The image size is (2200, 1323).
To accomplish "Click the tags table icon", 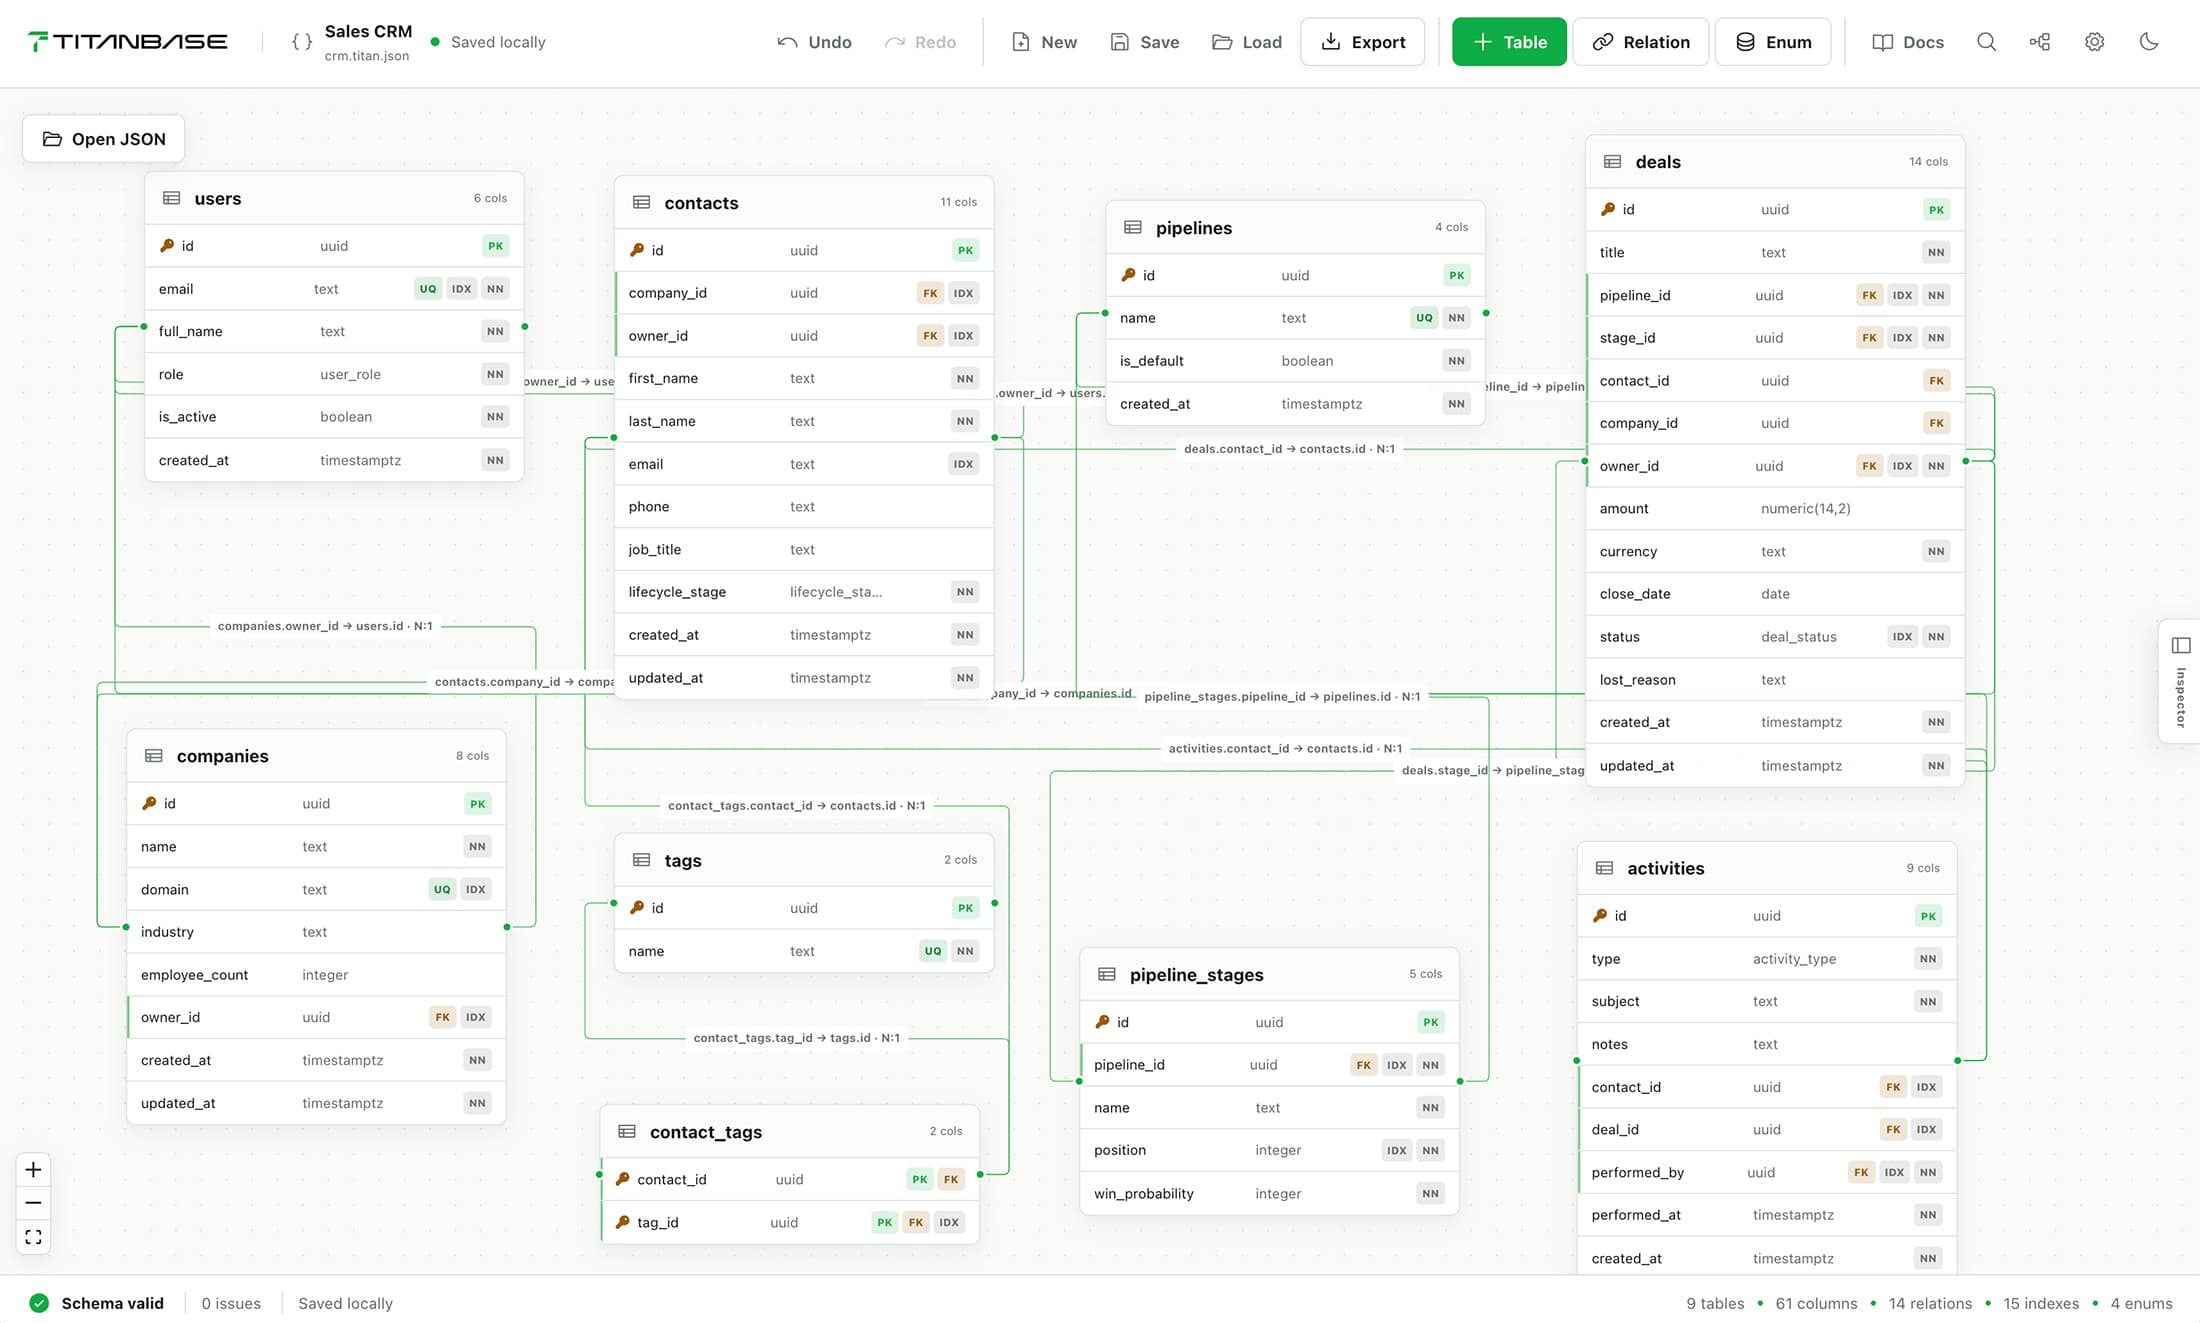I will point(642,860).
